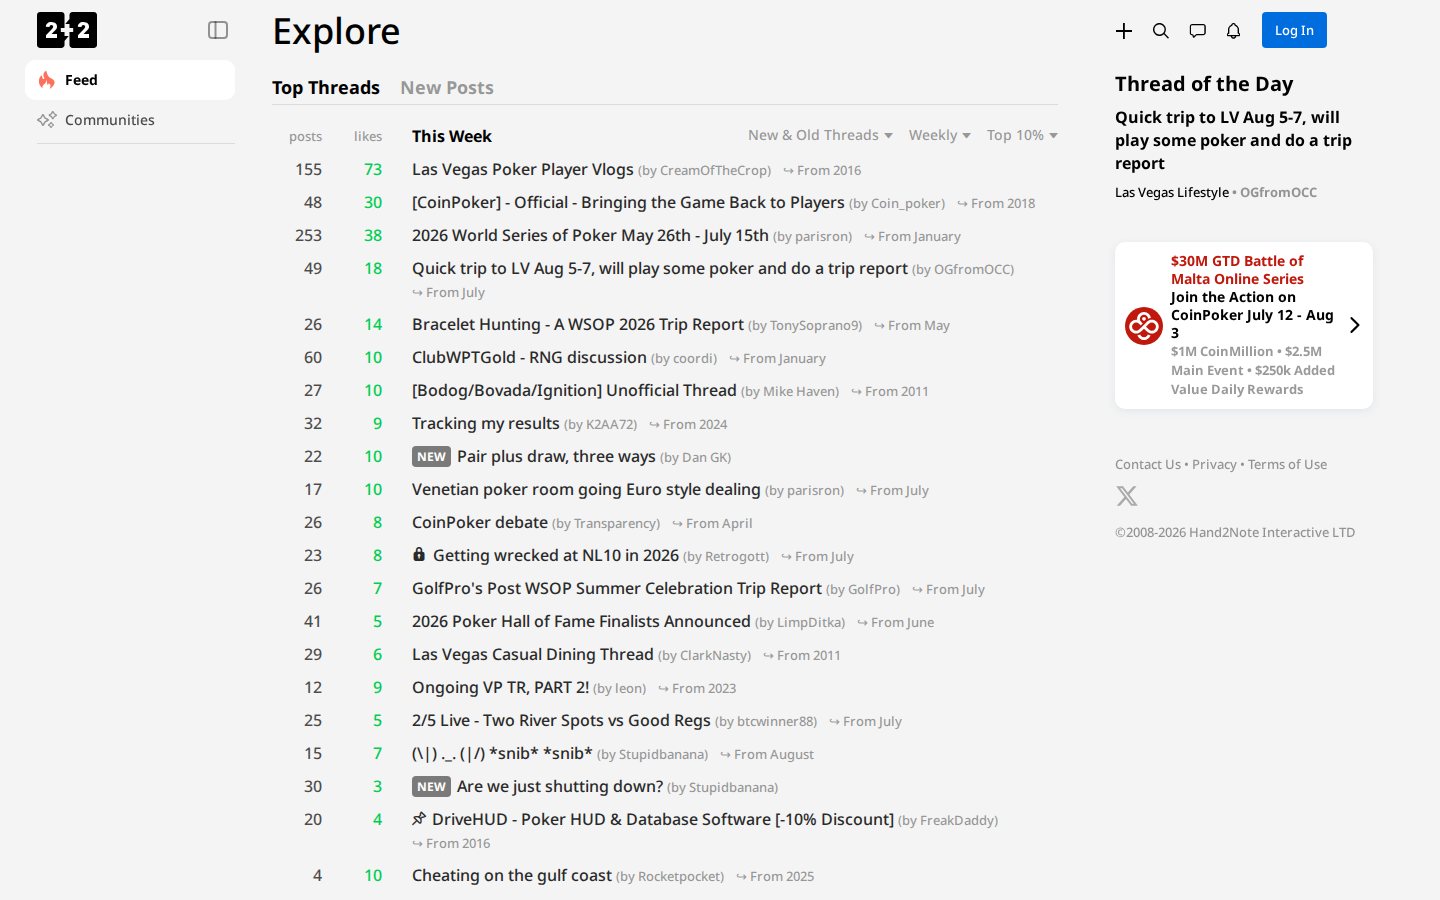1440x900 pixels.
Task: Click the 2+2 forum logo
Action: (x=67, y=30)
